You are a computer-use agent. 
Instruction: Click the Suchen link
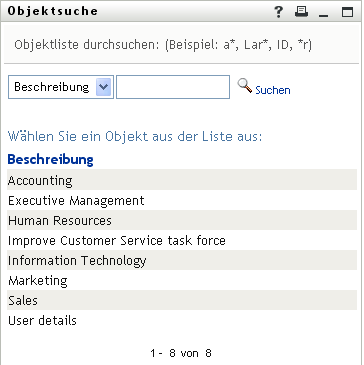[x=273, y=90]
